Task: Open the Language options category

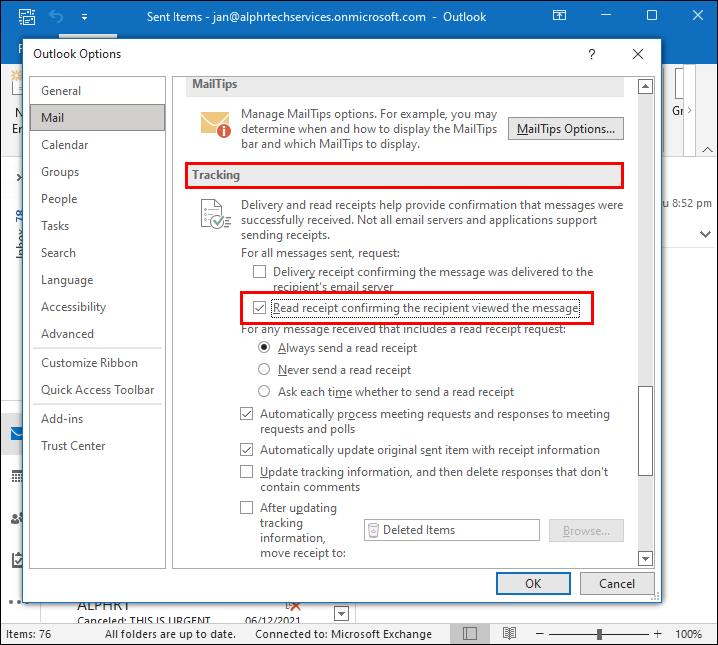Action: coord(98,280)
